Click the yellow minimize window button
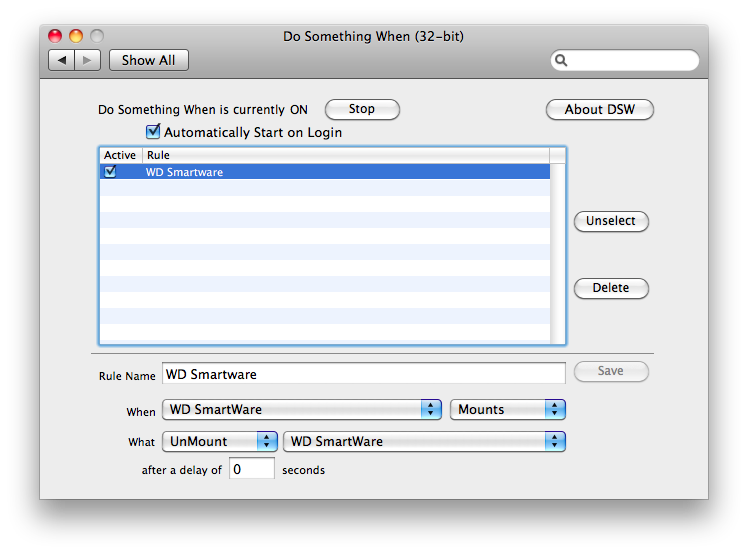748x554 pixels. click(x=76, y=36)
